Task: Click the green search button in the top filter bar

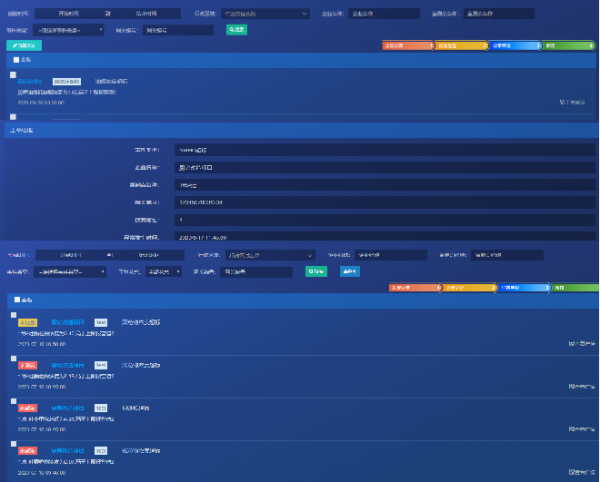Action: click(236, 30)
